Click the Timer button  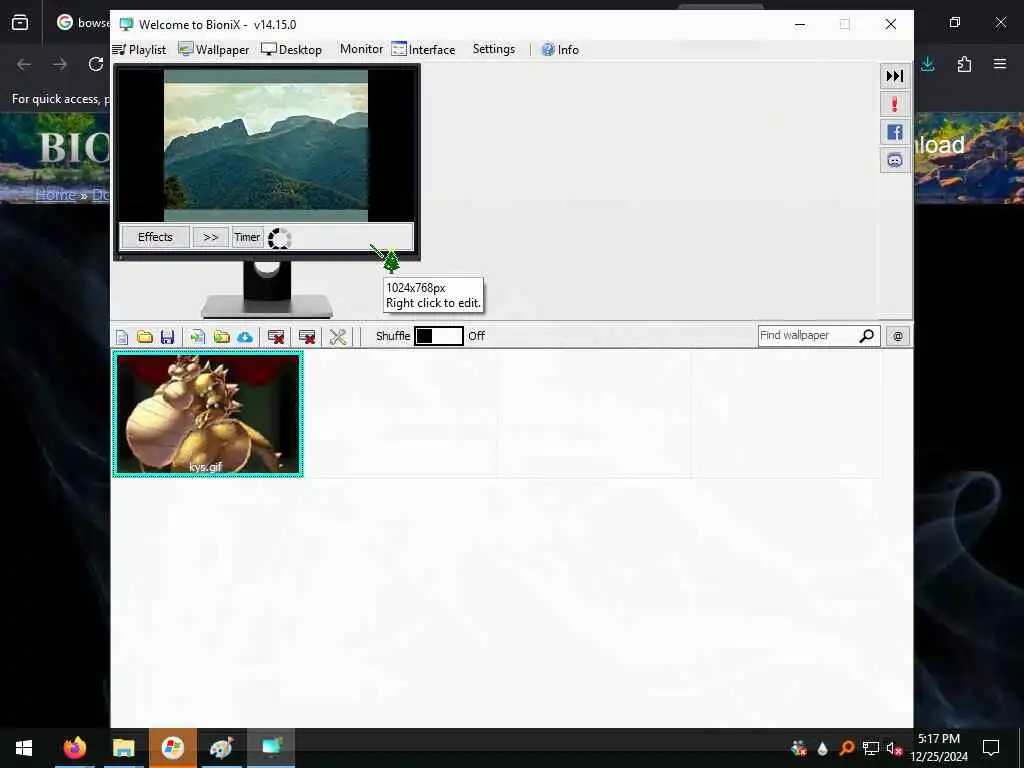[x=248, y=237]
